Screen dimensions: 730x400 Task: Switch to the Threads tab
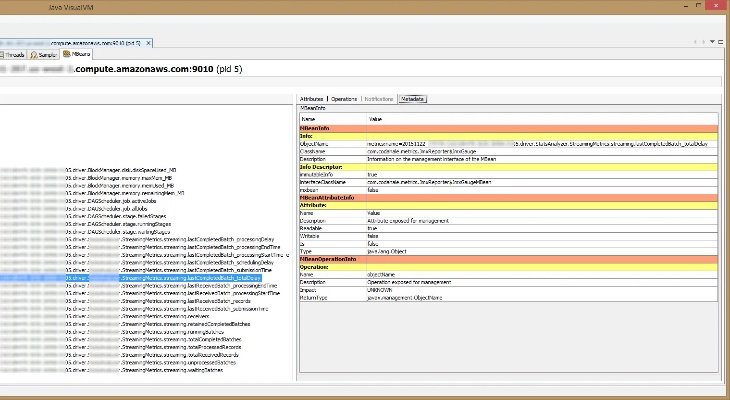coord(13,54)
